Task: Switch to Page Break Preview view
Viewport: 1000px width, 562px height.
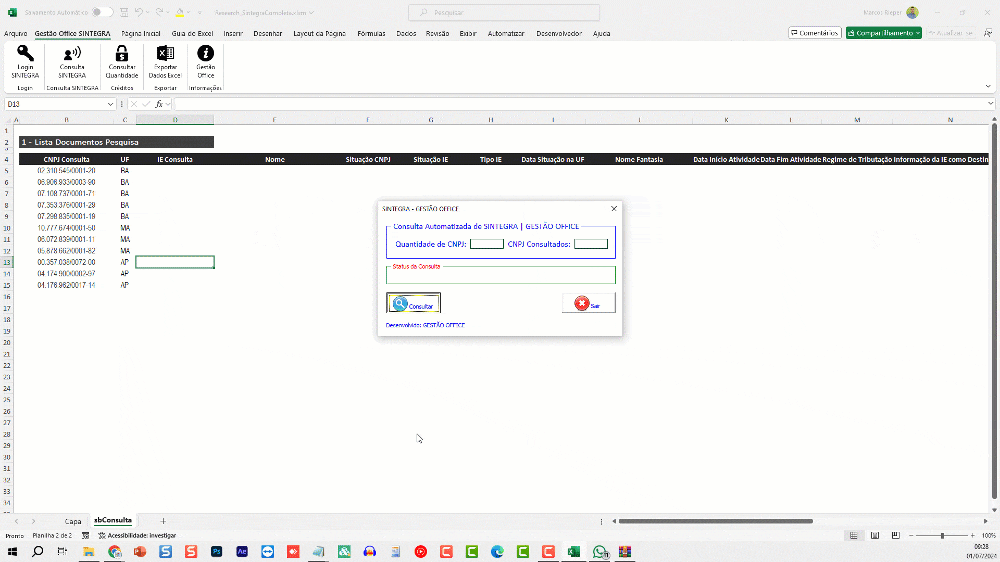Action: (895, 535)
